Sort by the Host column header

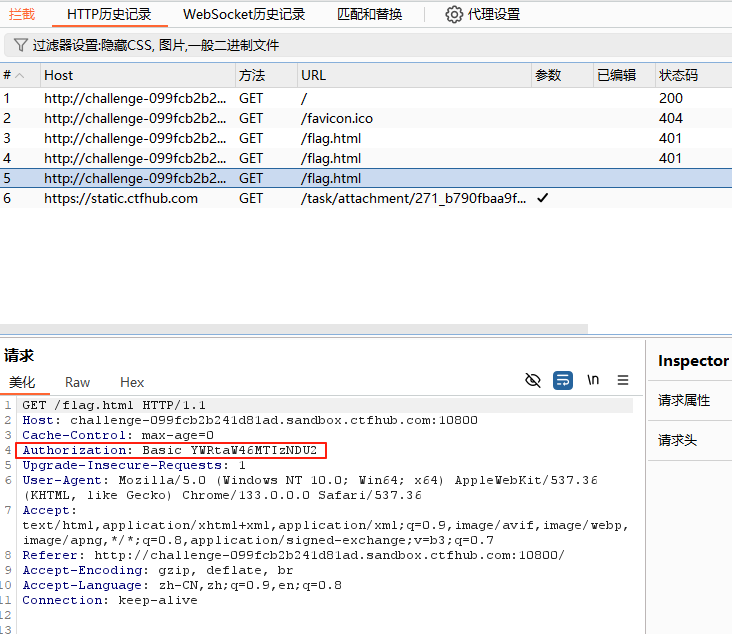coord(138,75)
